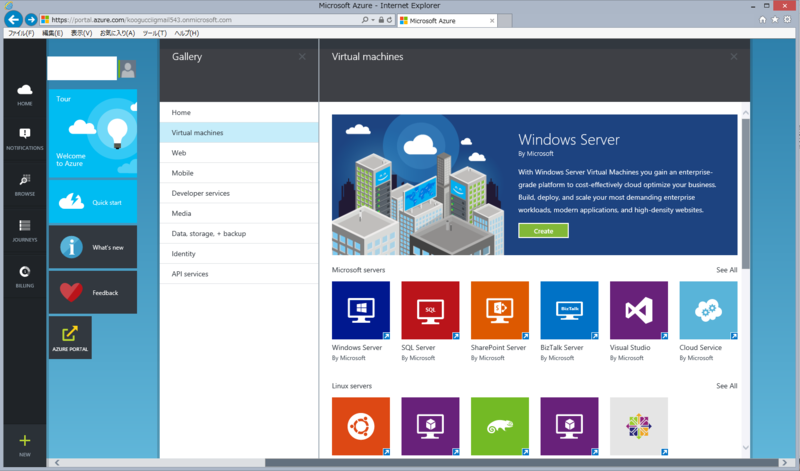The height and width of the screenshot is (471, 800).
Task: Select Home in Gallery list
Action: tap(239, 112)
